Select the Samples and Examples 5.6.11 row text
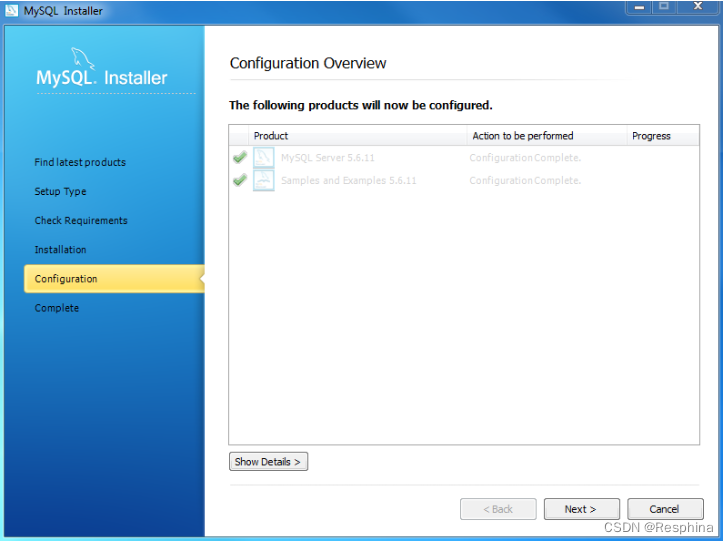728x544 pixels. click(349, 181)
